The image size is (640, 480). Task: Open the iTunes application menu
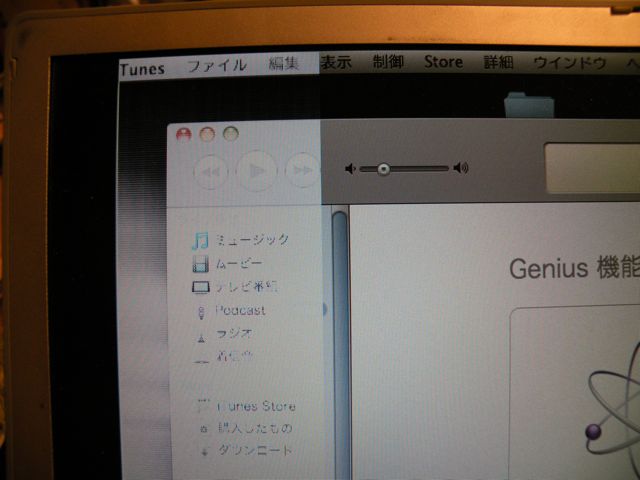pos(142,69)
